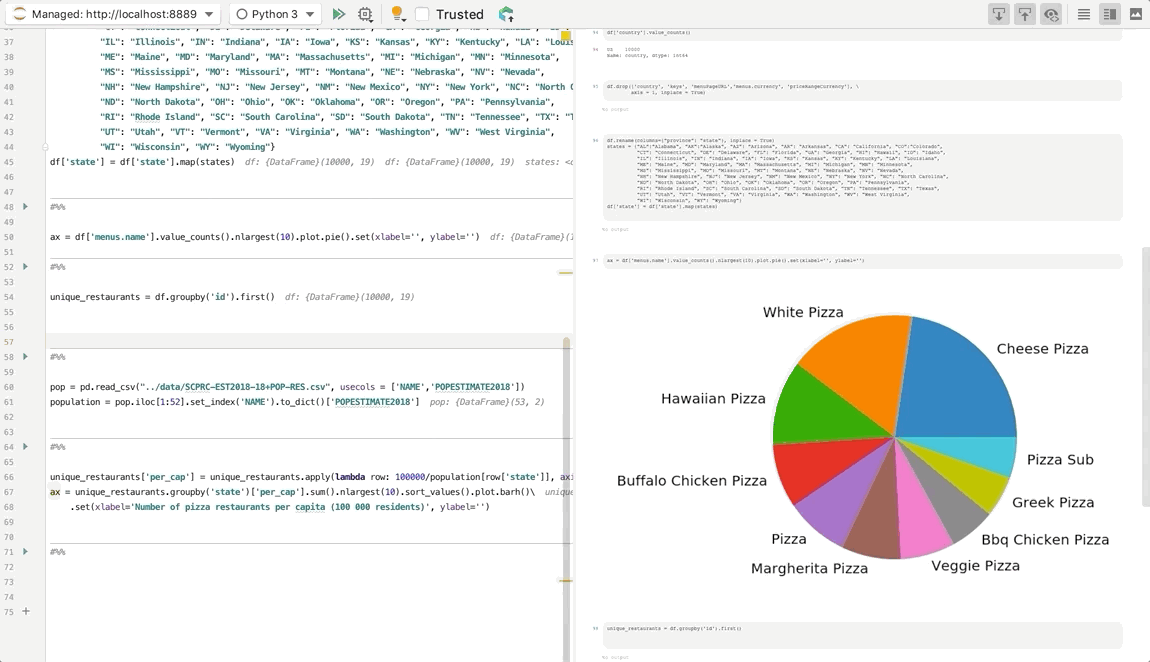Toggle the show code in preview icon
The height and width of the screenshot is (662, 1150).
pos(1051,14)
